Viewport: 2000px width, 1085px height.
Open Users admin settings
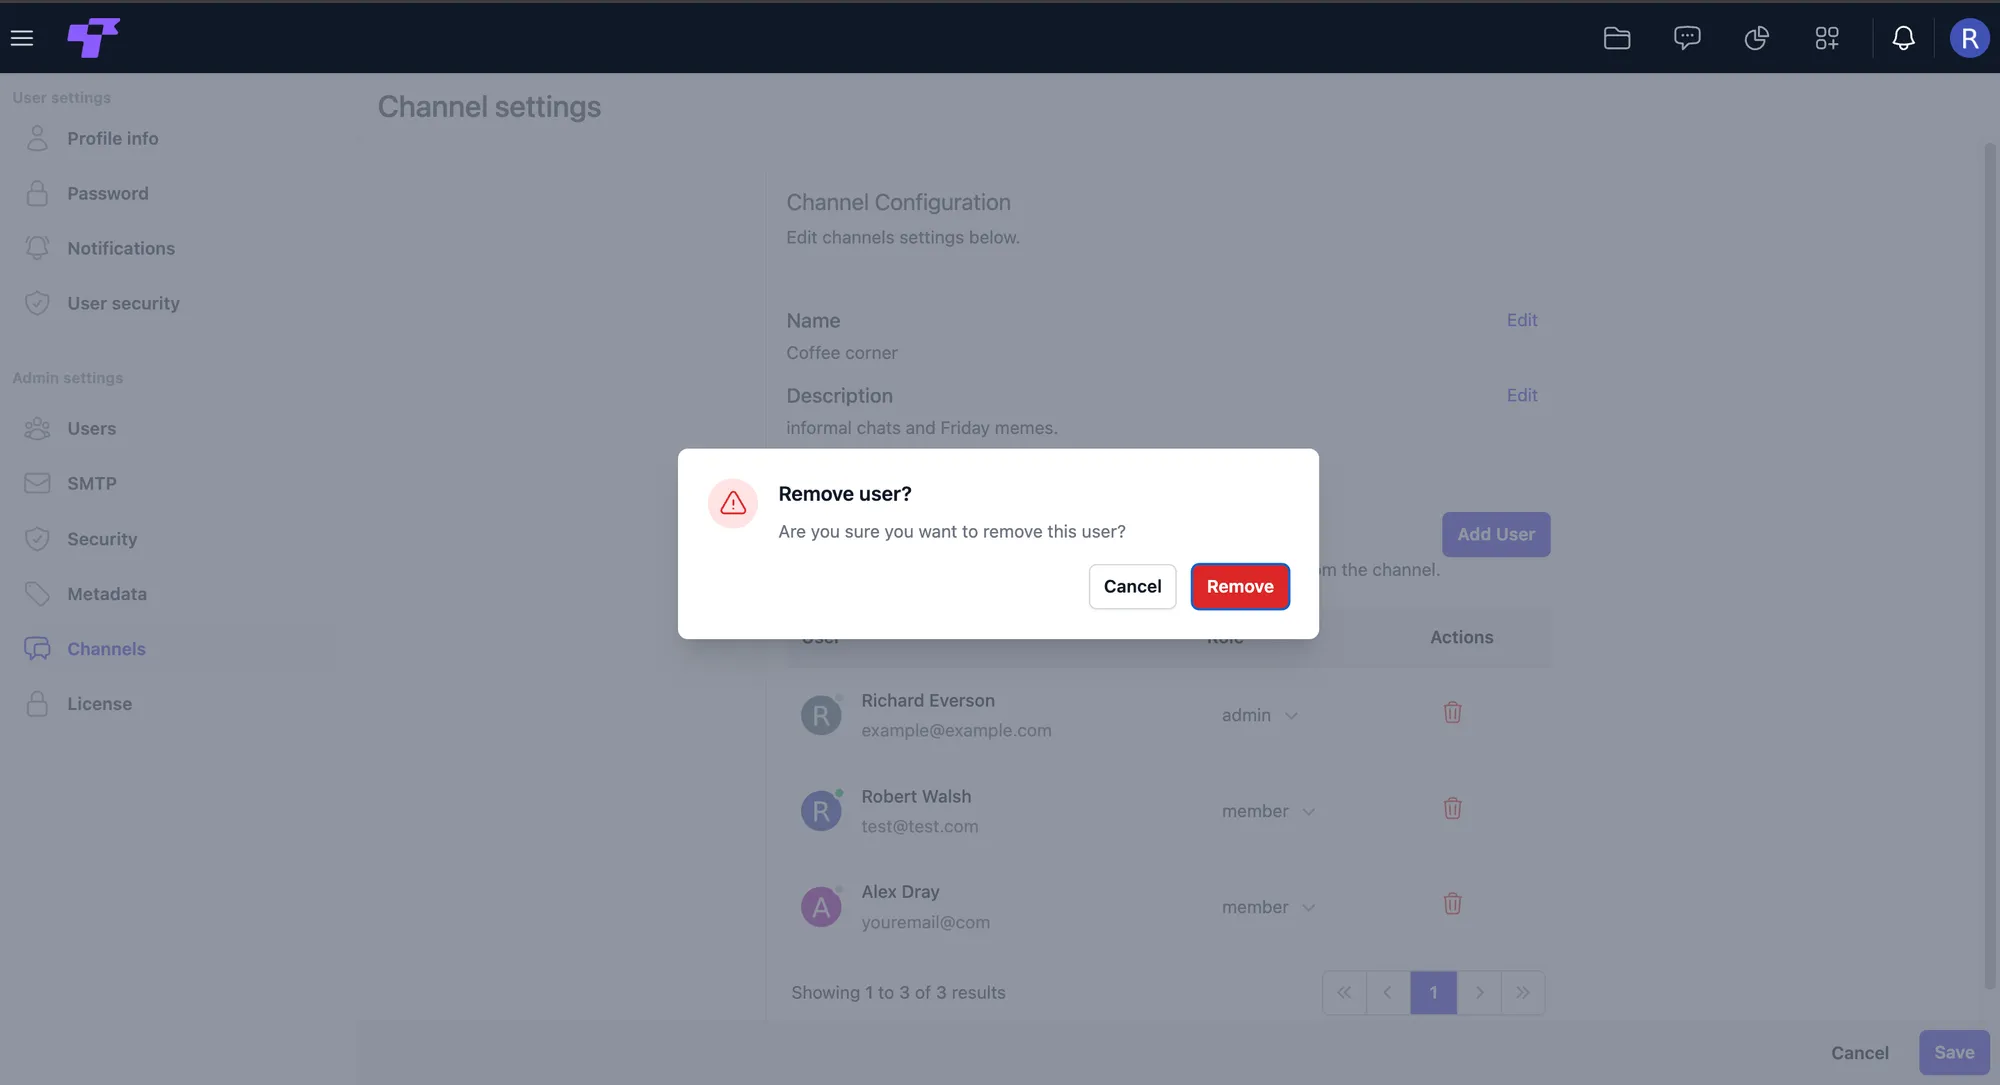pos(70,429)
